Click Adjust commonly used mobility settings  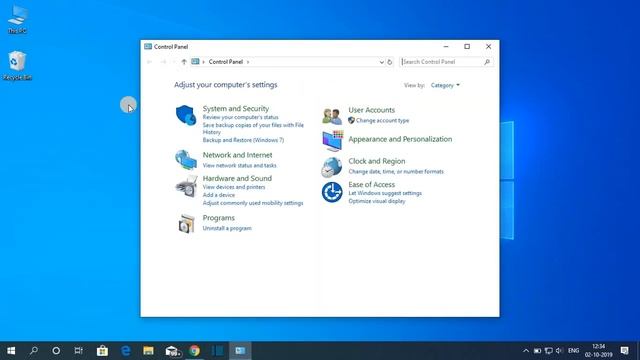point(253,203)
